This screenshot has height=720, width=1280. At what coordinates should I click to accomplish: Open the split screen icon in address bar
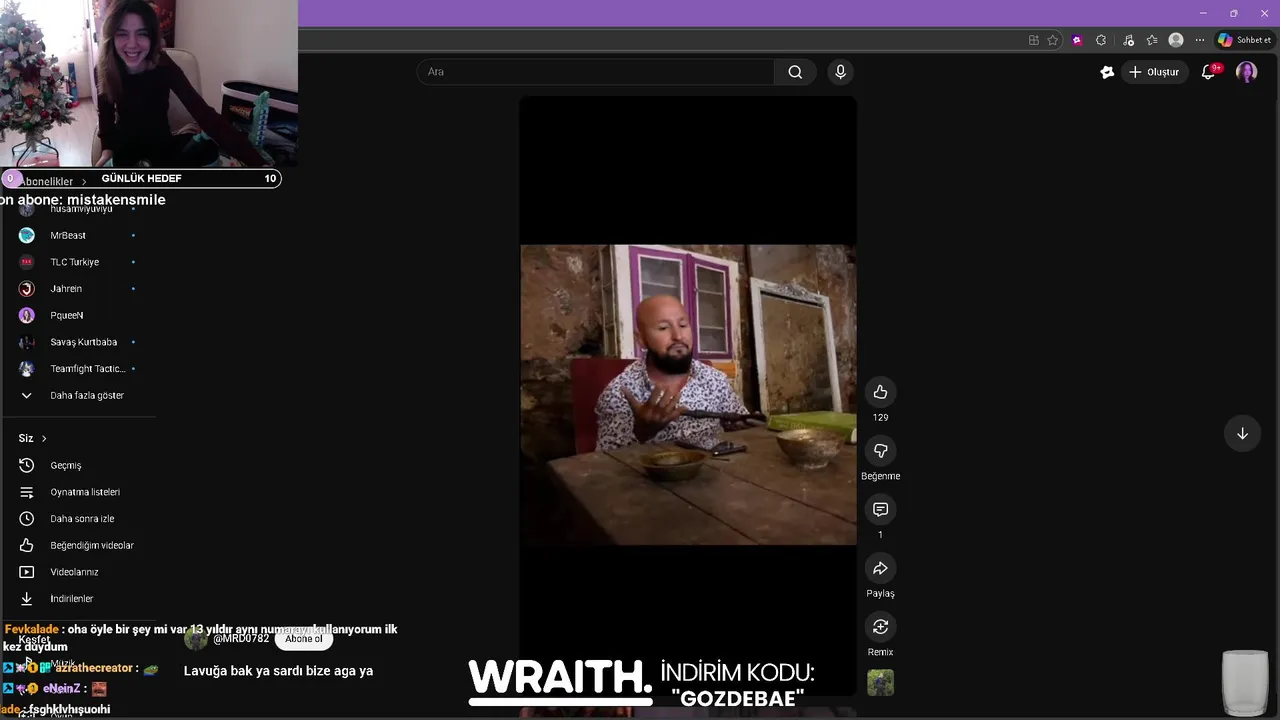pyautogui.click(x=1034, y=40)
